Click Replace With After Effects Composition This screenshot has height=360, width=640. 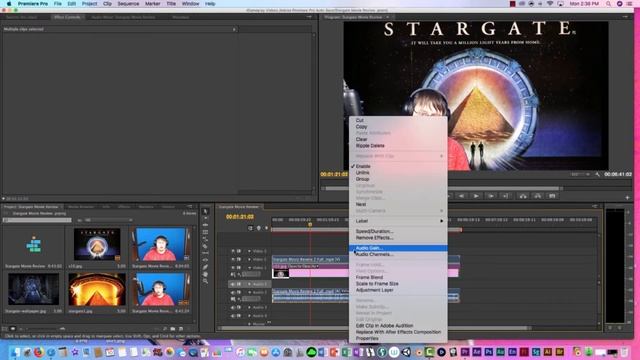pyautogui.click(x=398, y=332)
